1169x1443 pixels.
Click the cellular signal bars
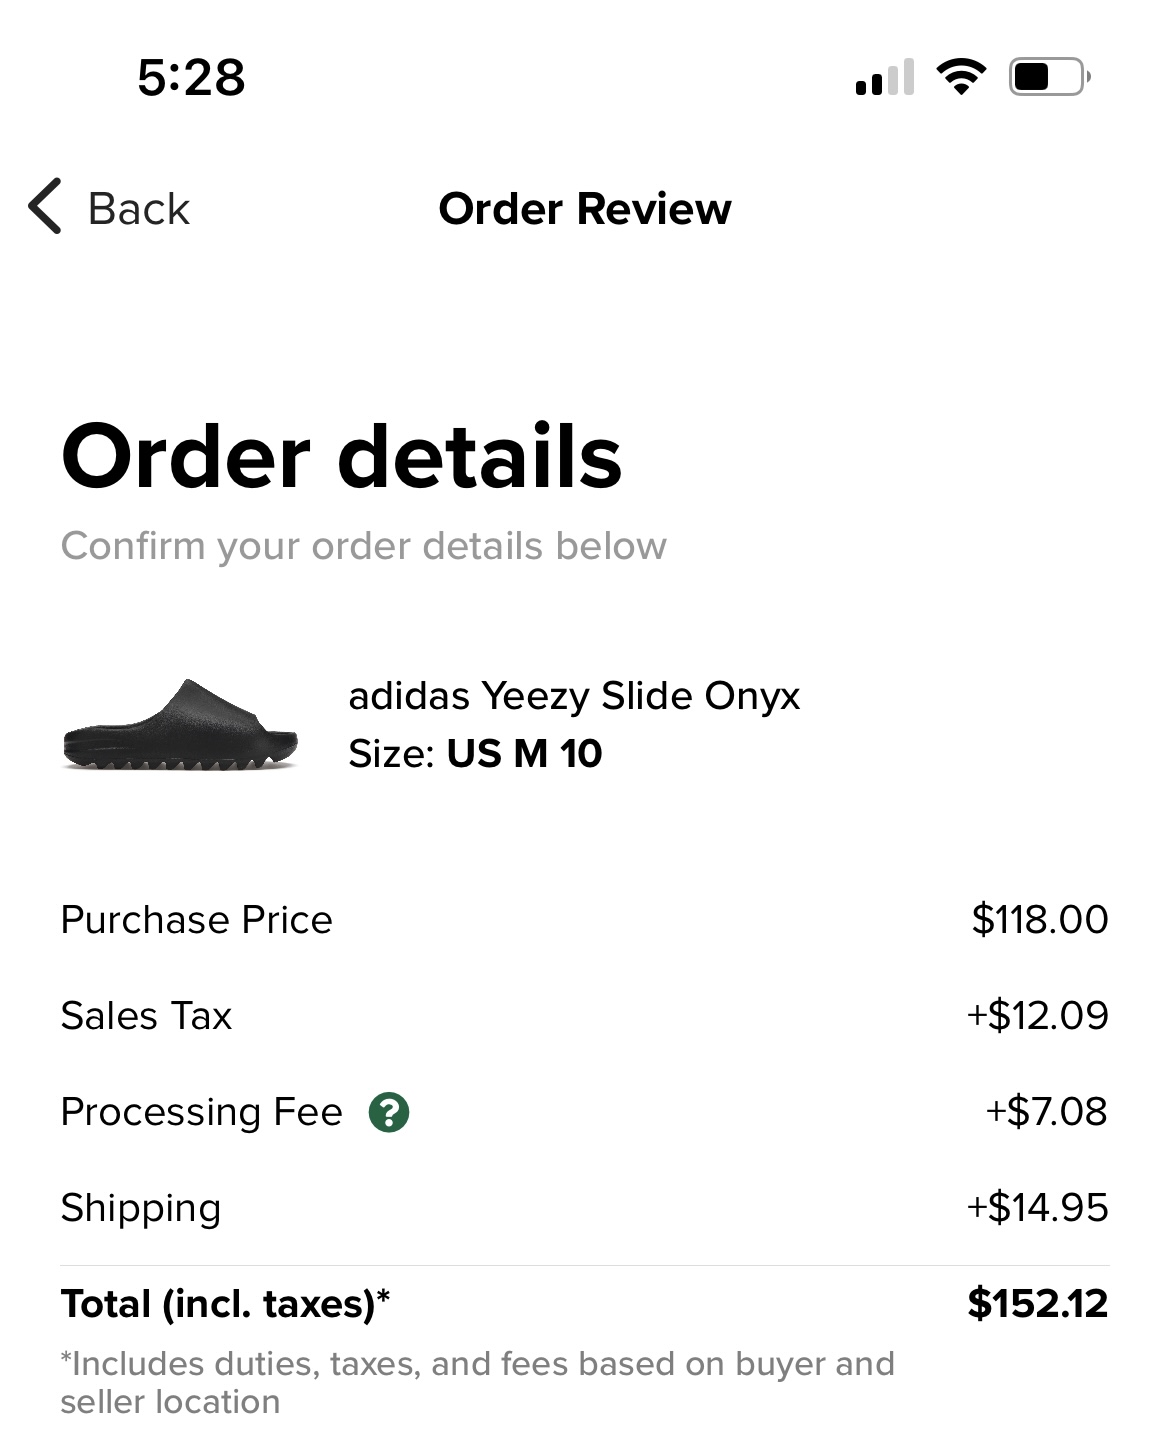tap(885, 78)
